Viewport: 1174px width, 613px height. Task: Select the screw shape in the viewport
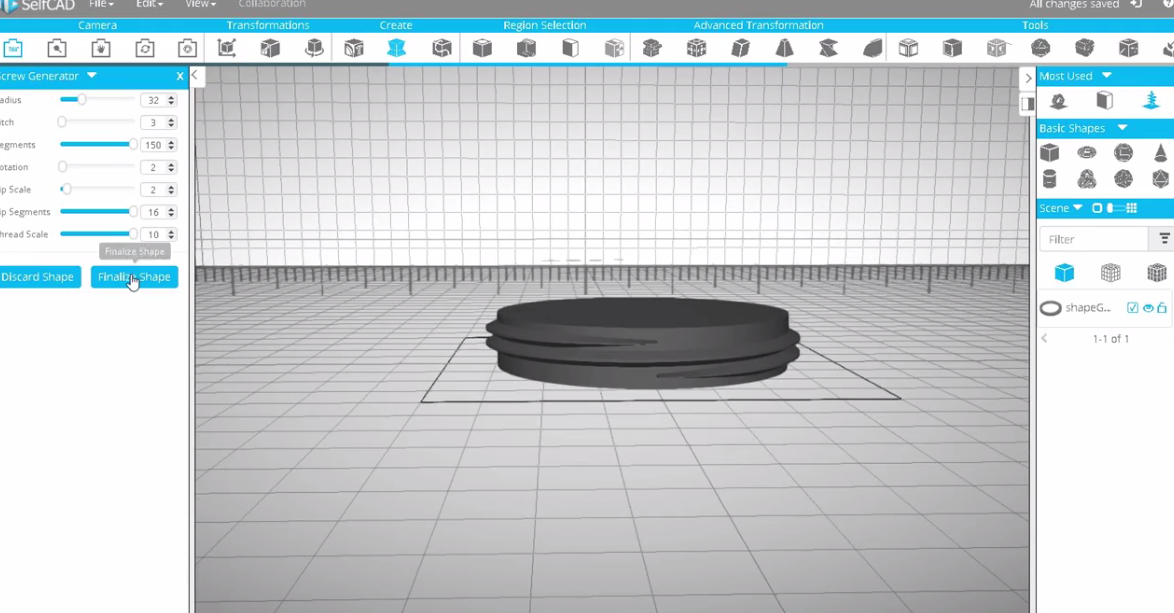point(642,343)
